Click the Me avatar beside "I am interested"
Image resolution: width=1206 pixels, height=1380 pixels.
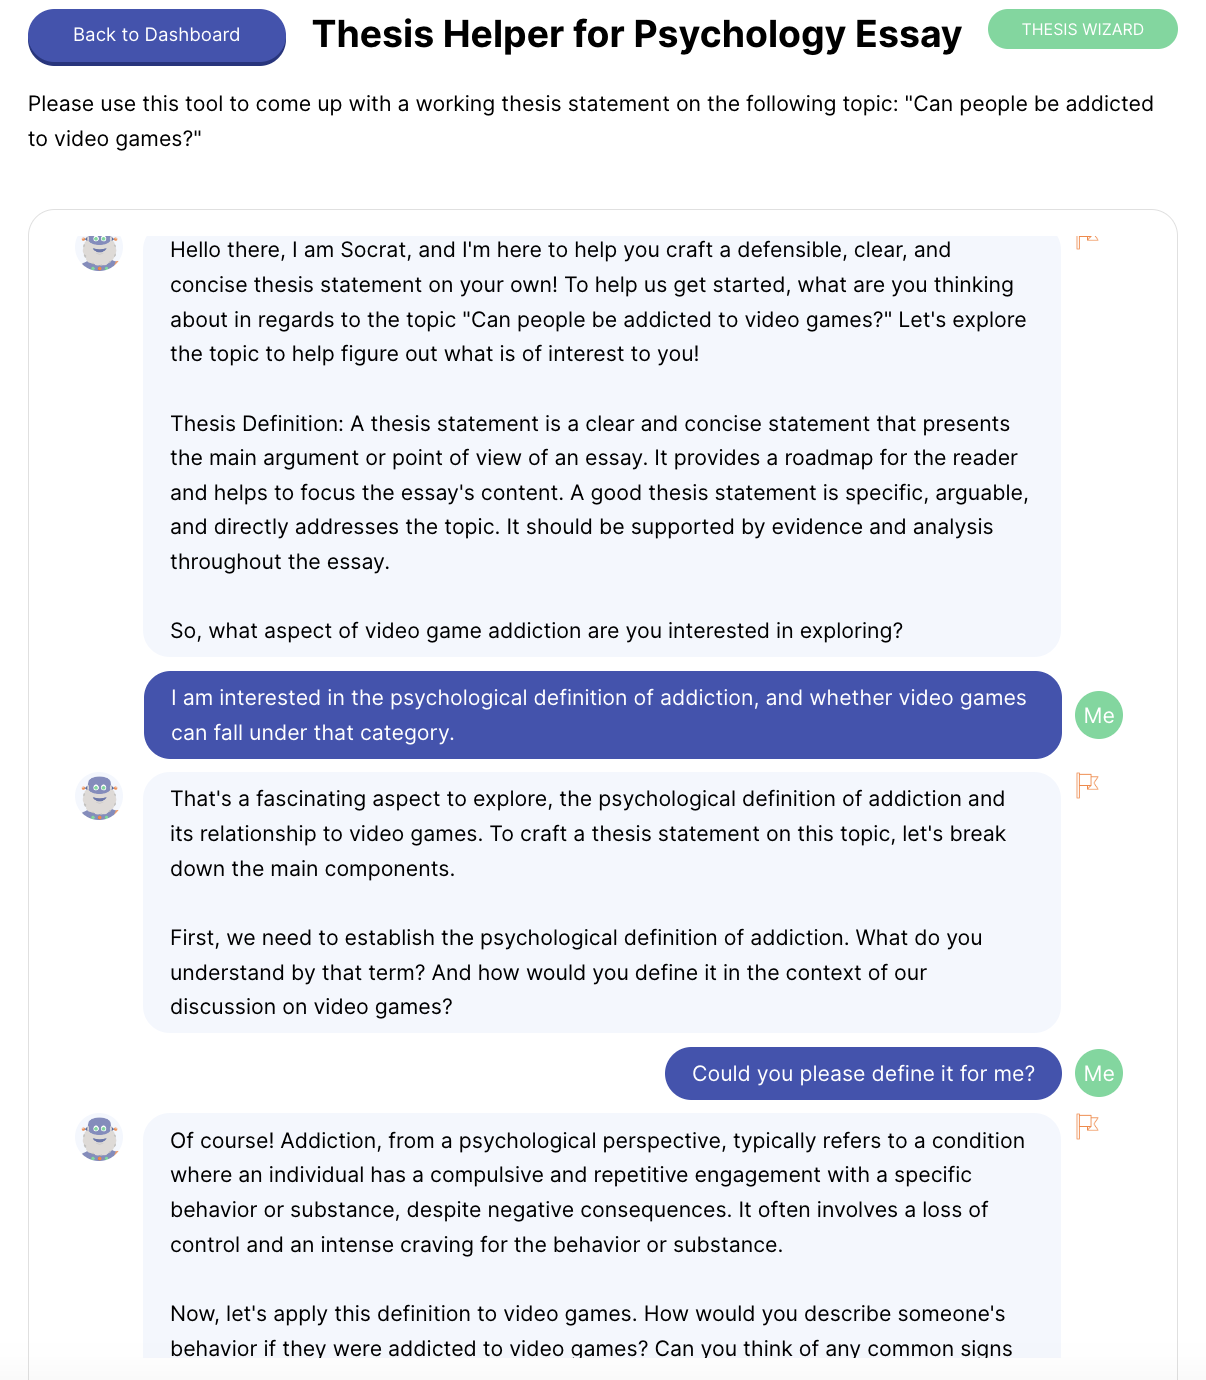(1098, 715)
